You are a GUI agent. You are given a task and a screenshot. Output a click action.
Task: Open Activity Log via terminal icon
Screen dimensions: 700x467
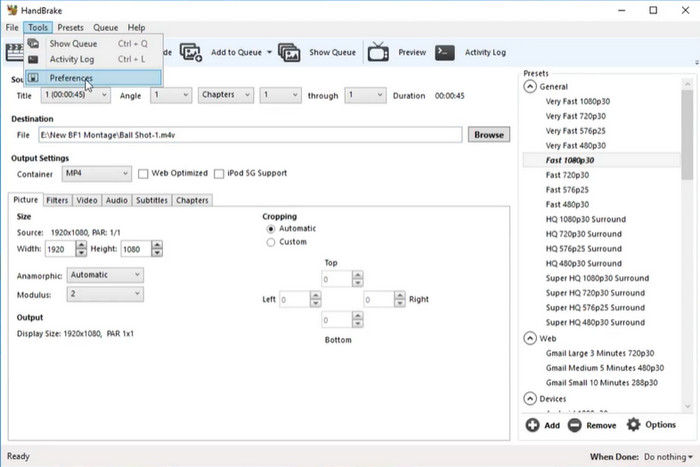(x=446, y=52)
